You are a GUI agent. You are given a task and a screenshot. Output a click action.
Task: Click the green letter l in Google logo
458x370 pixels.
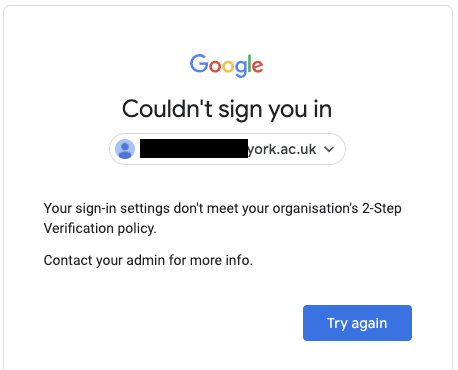(249, 63)
